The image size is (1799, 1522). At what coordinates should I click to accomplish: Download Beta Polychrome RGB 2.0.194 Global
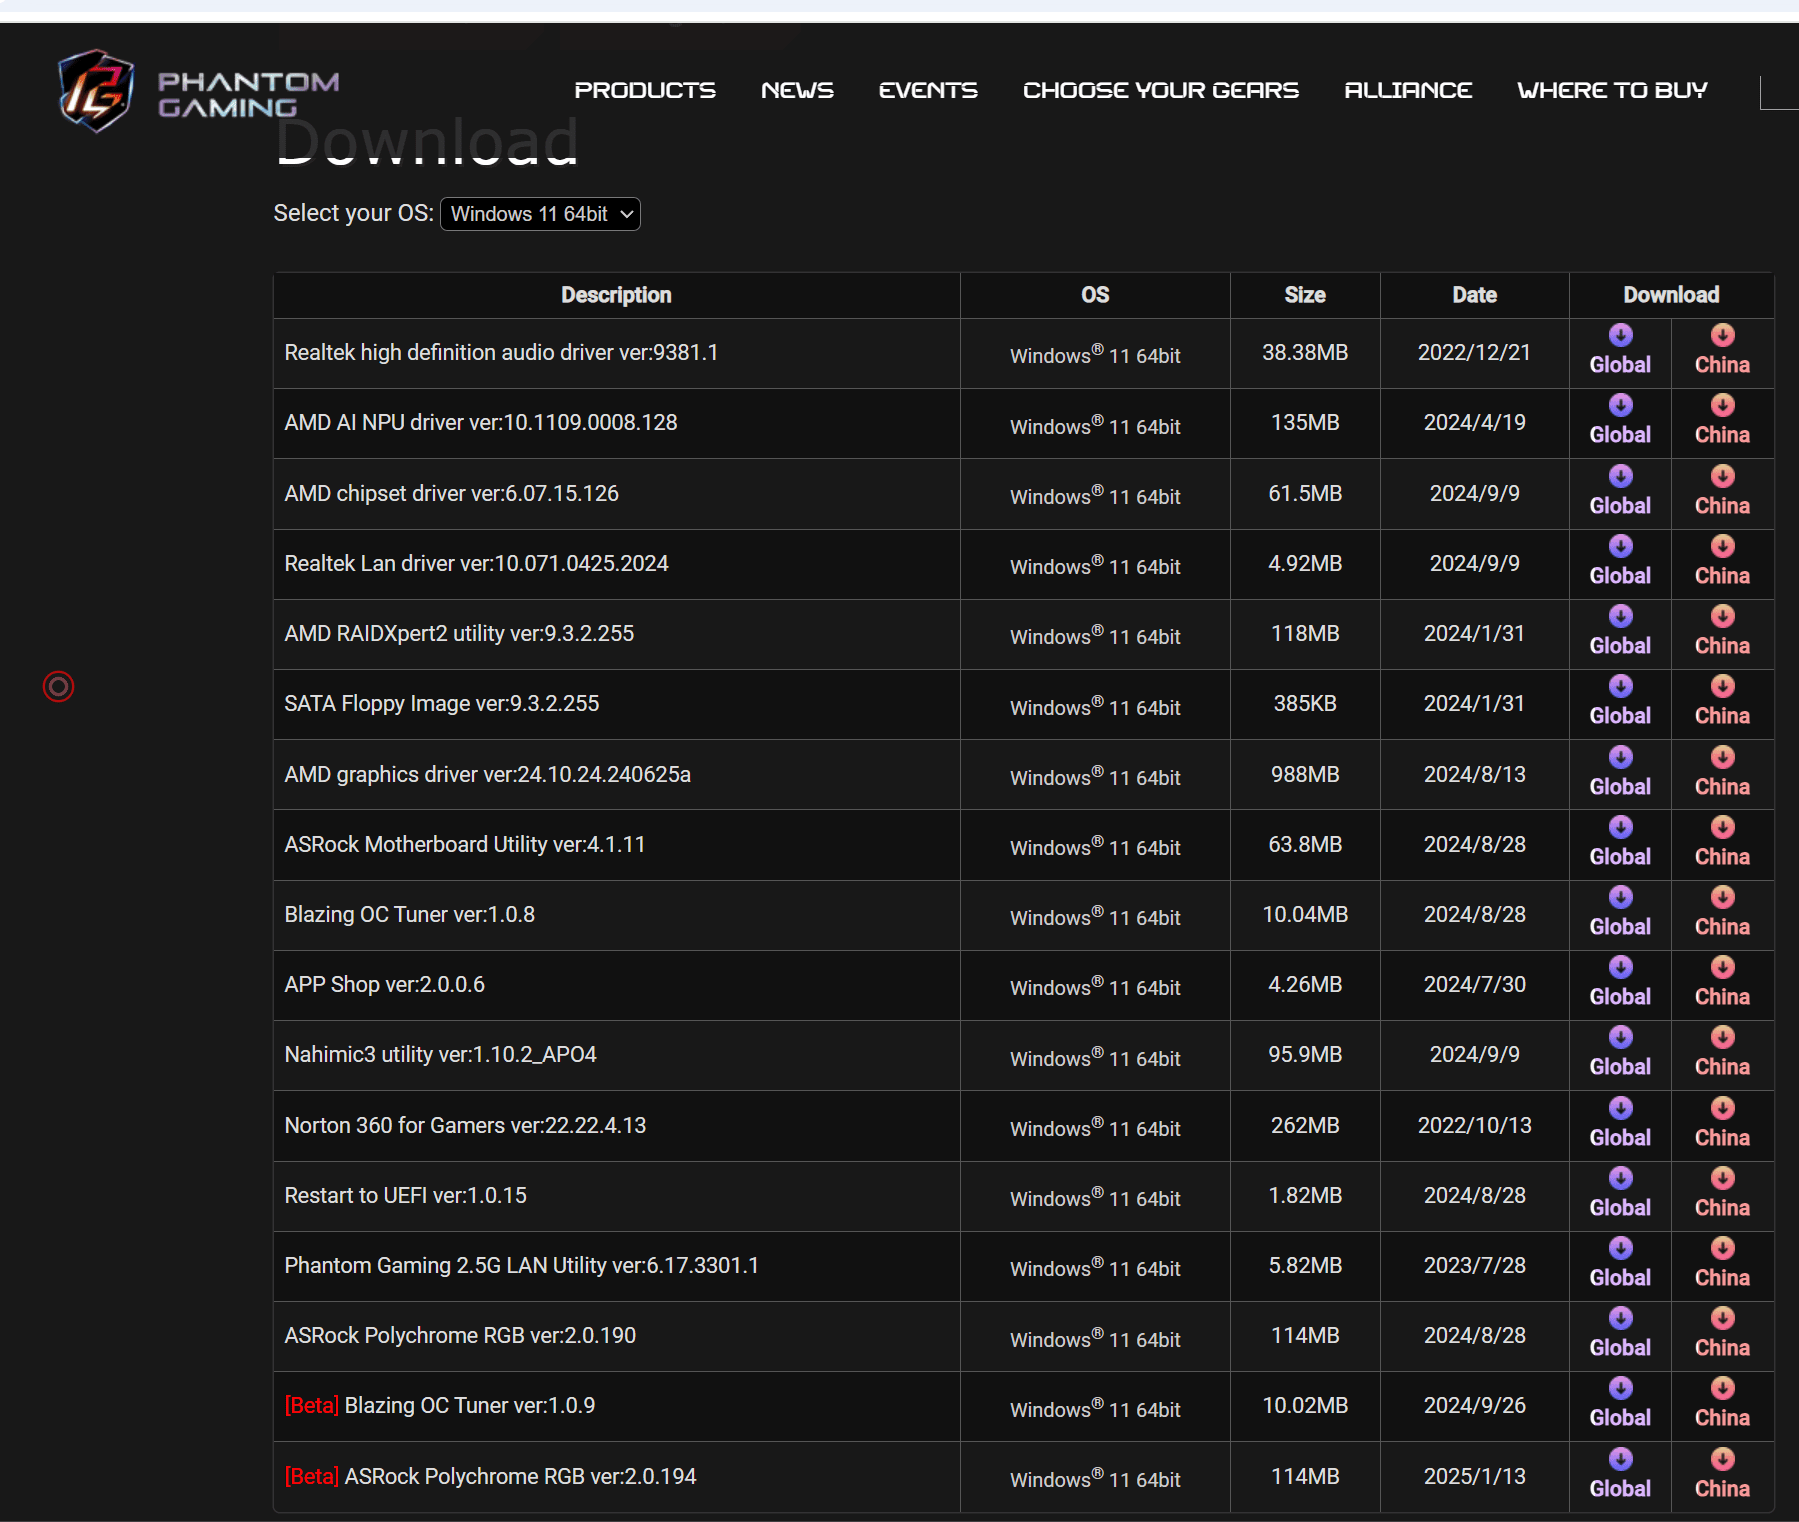[1620, 1475]
